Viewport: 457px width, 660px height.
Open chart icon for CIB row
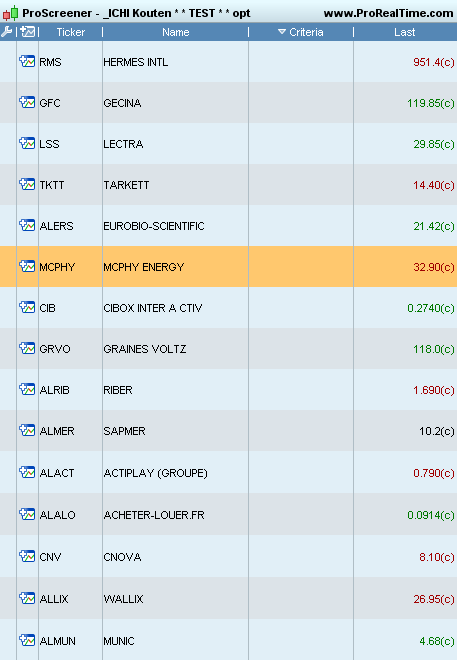click(27, 308)
